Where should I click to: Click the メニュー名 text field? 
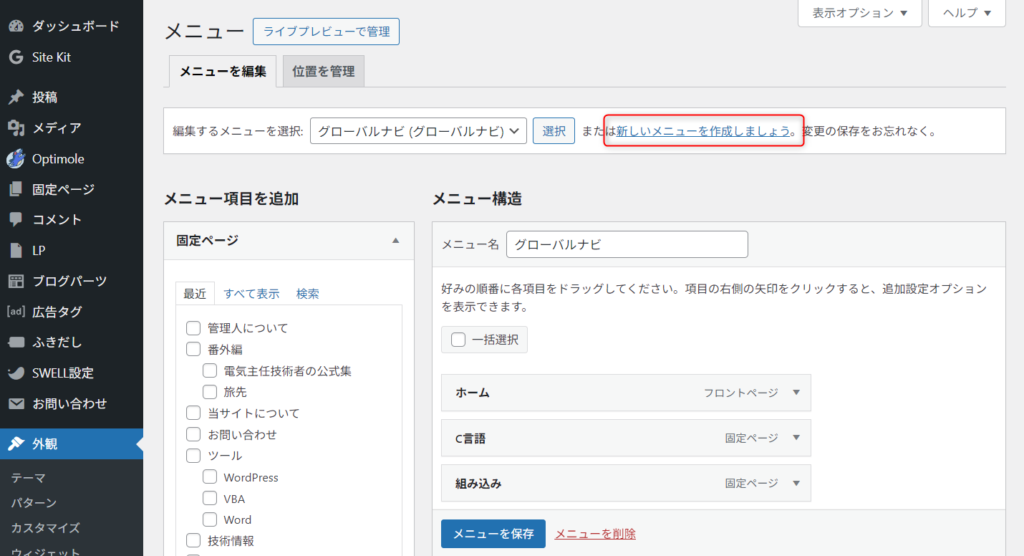(627, 244)
